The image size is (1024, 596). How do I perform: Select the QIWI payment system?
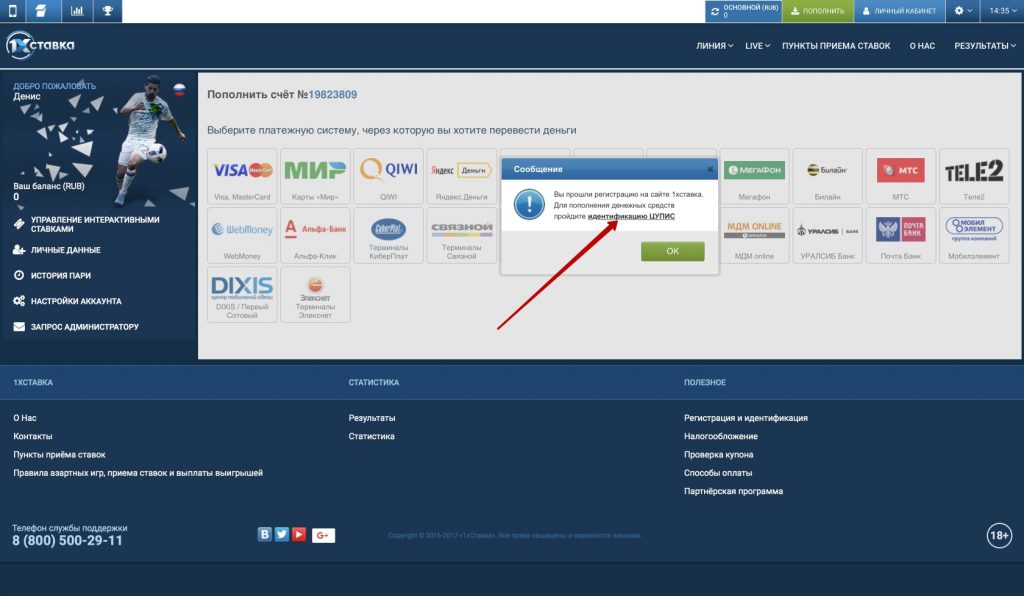[388, 176]
